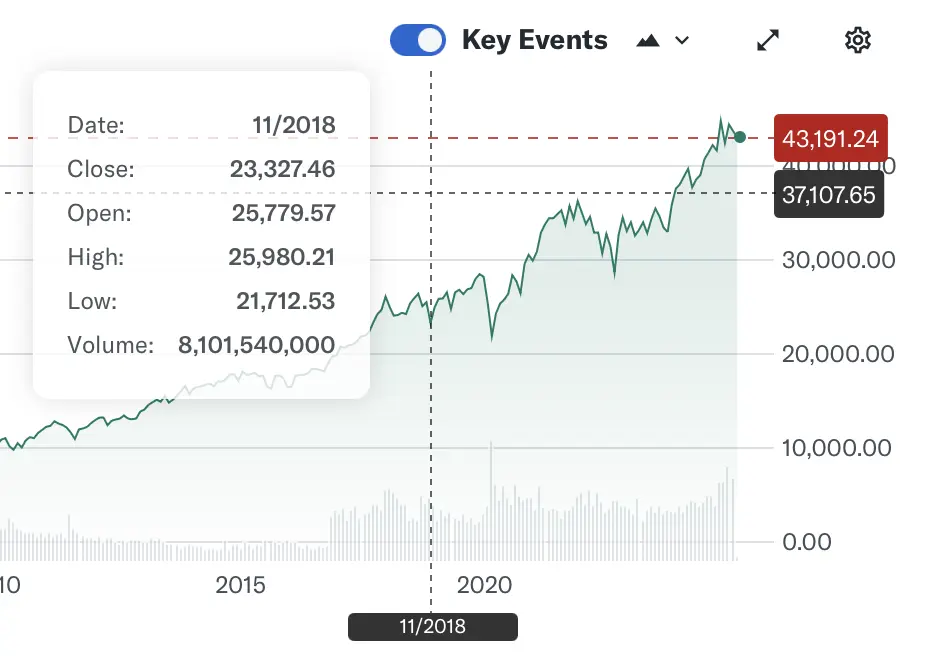Open chart settings gear icon
Image resolution: width=926 pixels, height=656 pixels.
click(x=858, y=40)
